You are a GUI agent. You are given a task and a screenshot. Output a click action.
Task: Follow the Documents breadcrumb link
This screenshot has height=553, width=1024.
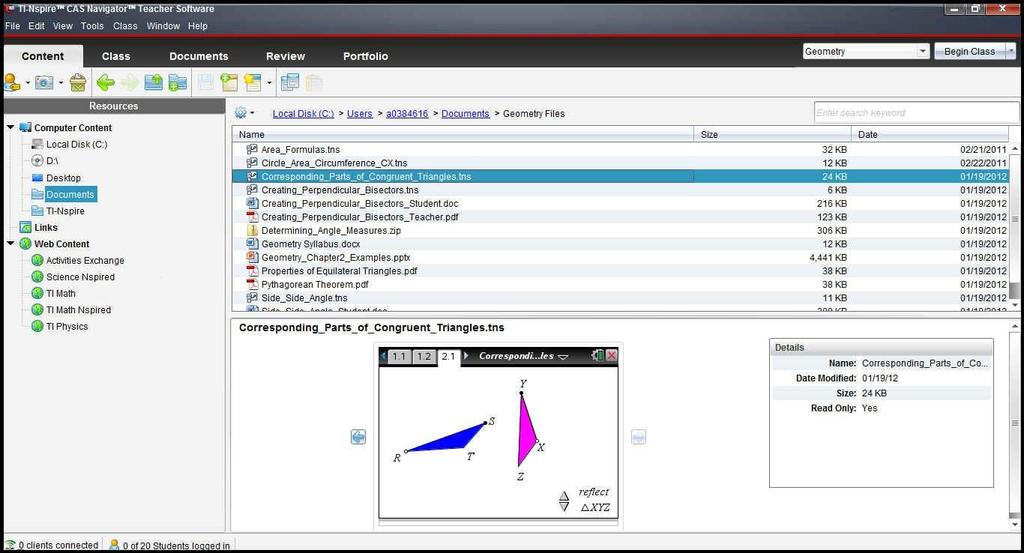point(465,114)
